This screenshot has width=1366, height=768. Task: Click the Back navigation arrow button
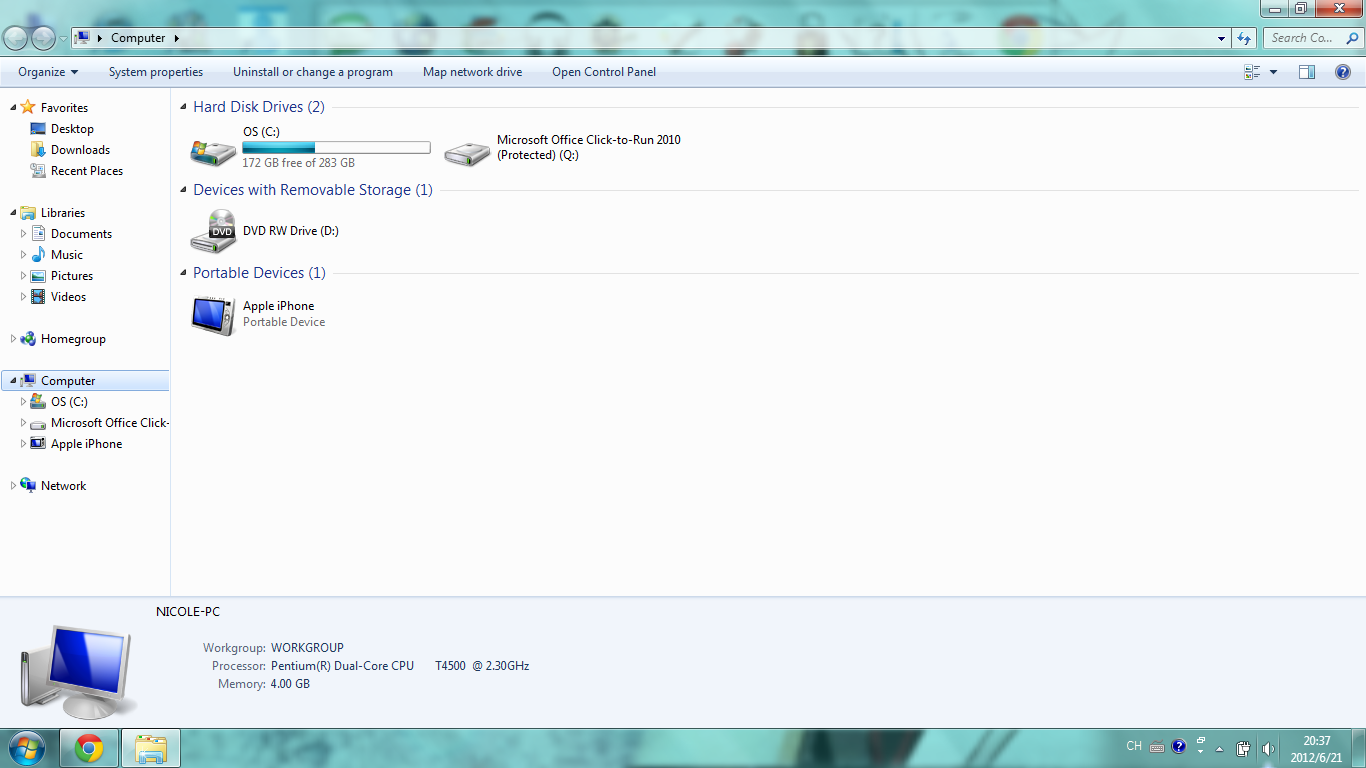pyautogui.click(x=16, y=38)
